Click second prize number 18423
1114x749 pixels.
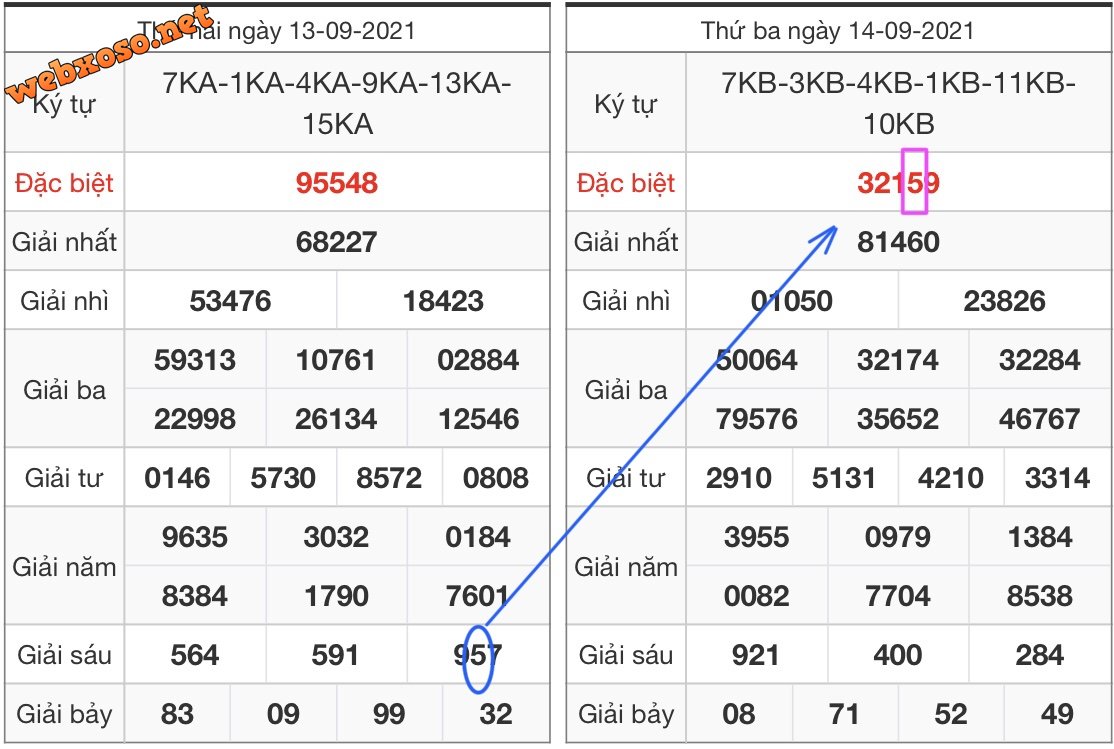443,301
